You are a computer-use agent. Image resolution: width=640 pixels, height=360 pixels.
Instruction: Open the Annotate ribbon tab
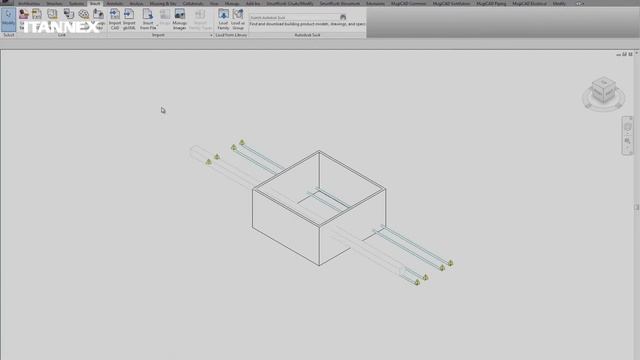[x=115, y=4]
